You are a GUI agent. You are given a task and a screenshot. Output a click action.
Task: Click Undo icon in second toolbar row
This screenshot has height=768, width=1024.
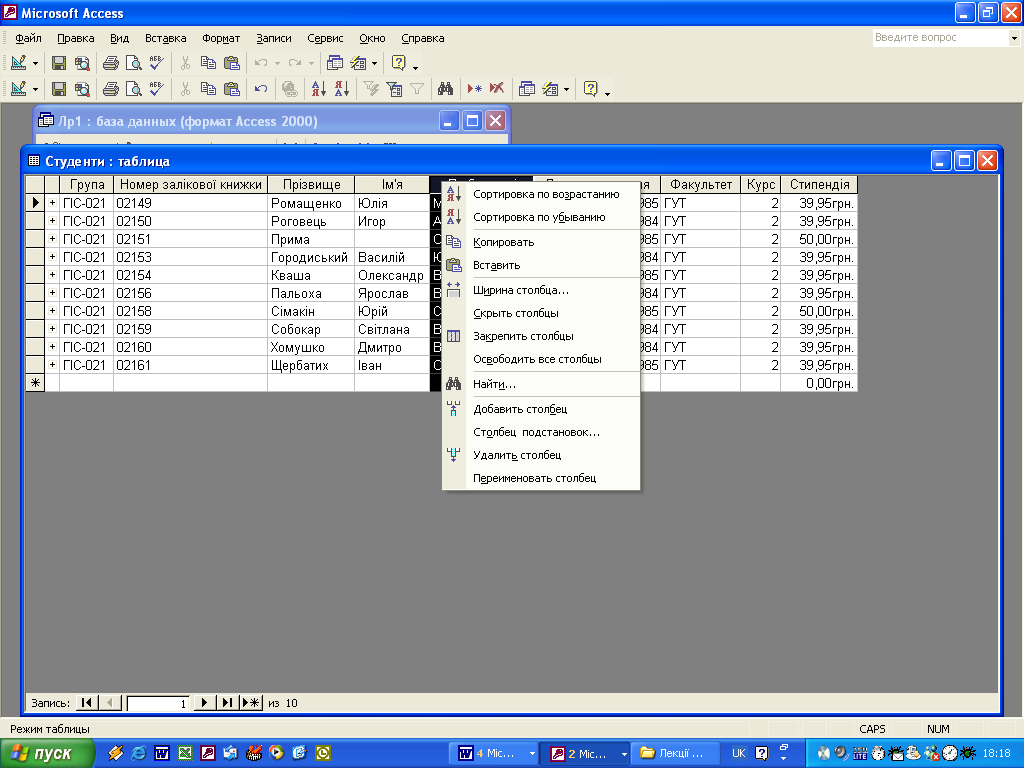click(261, 88)
